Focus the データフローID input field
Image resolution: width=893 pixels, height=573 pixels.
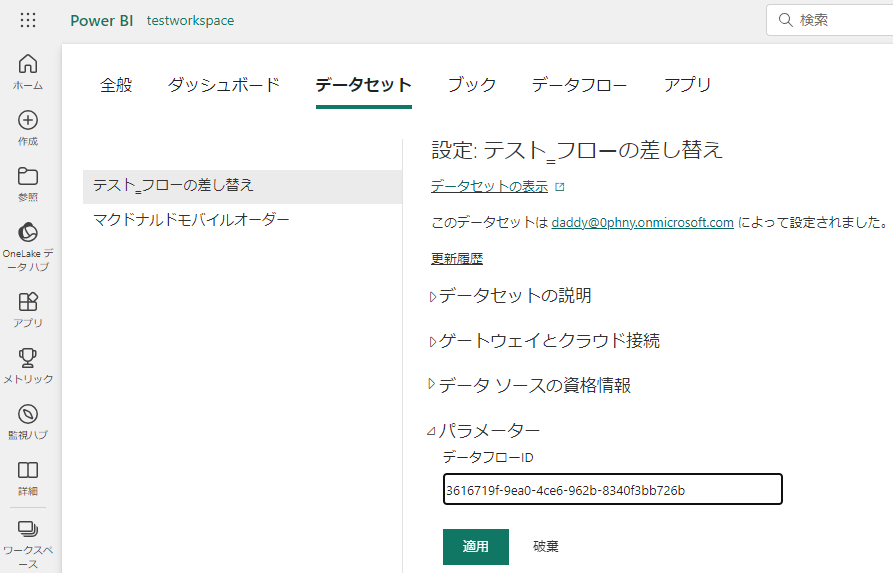pyautogui.click(x=613, y=489)
